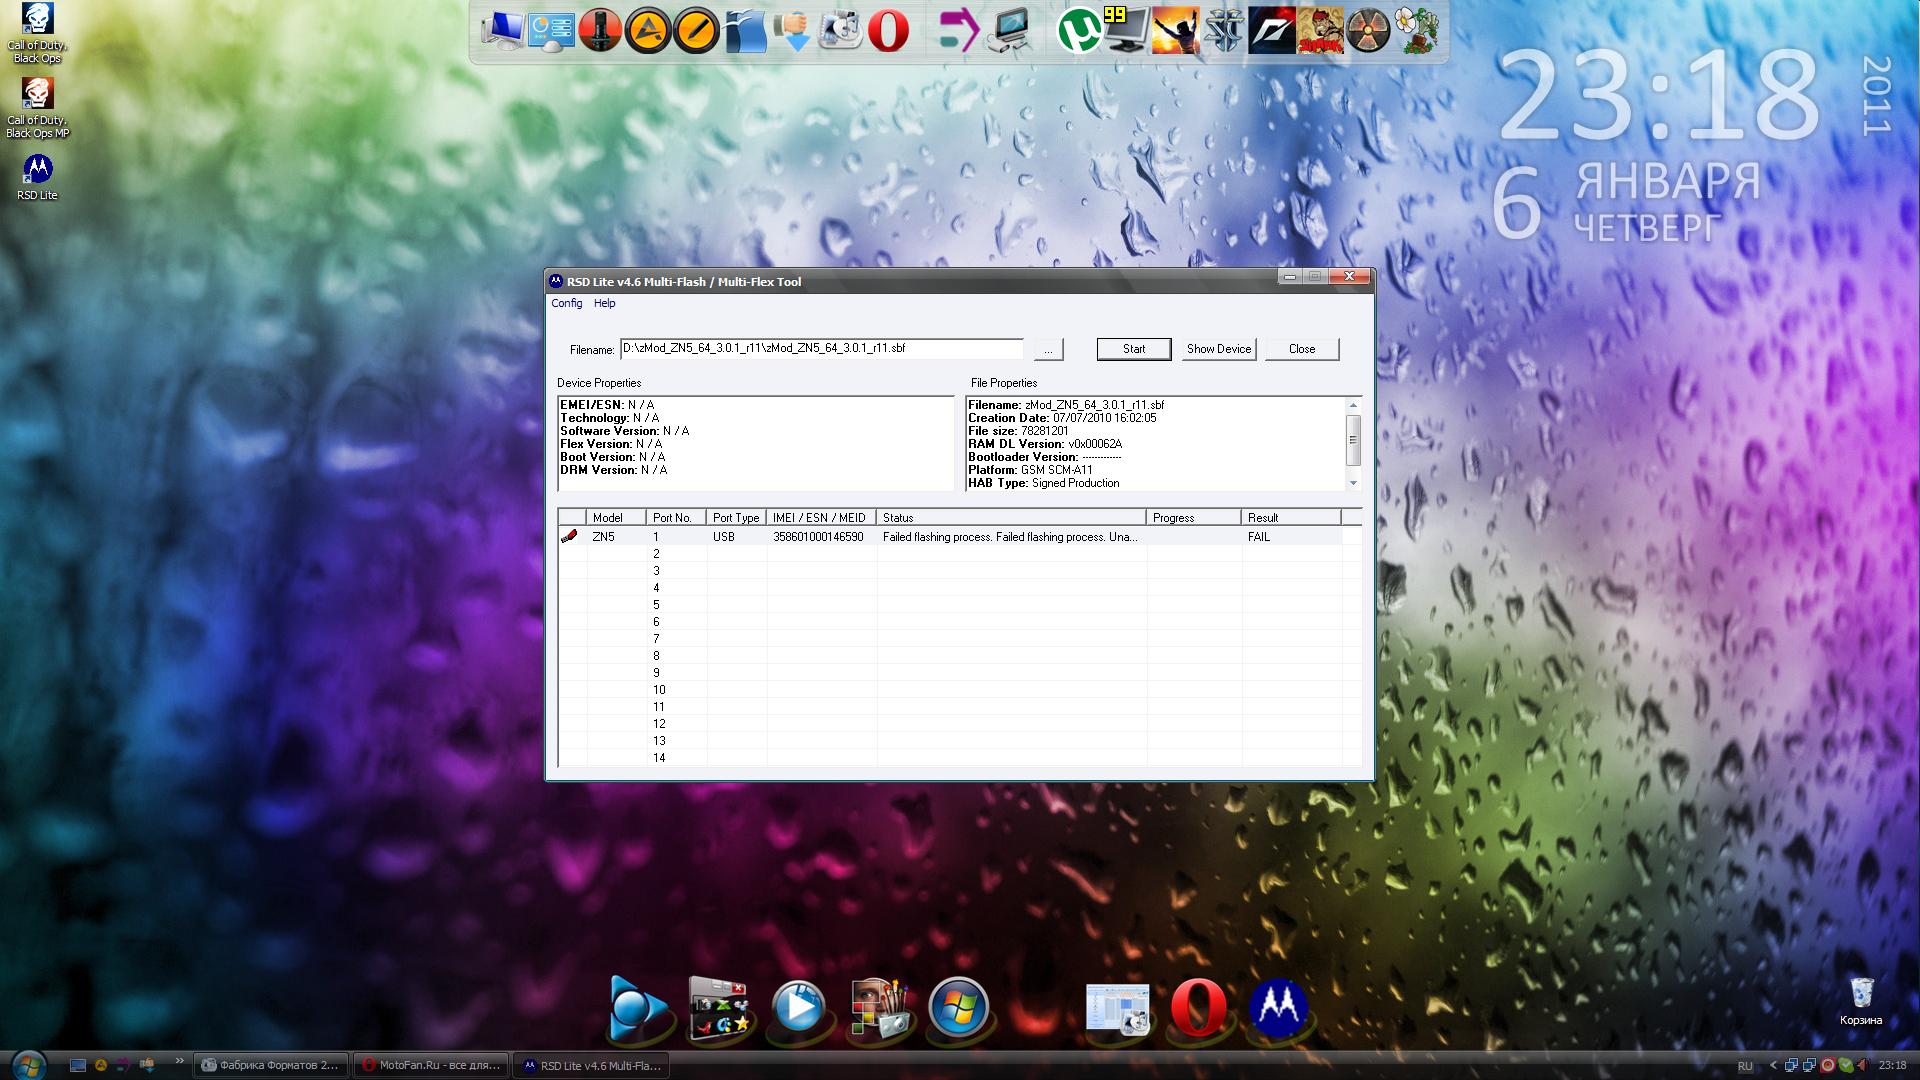
Task: Launch uTorrent from the top dock
Action: [1079, 30]
